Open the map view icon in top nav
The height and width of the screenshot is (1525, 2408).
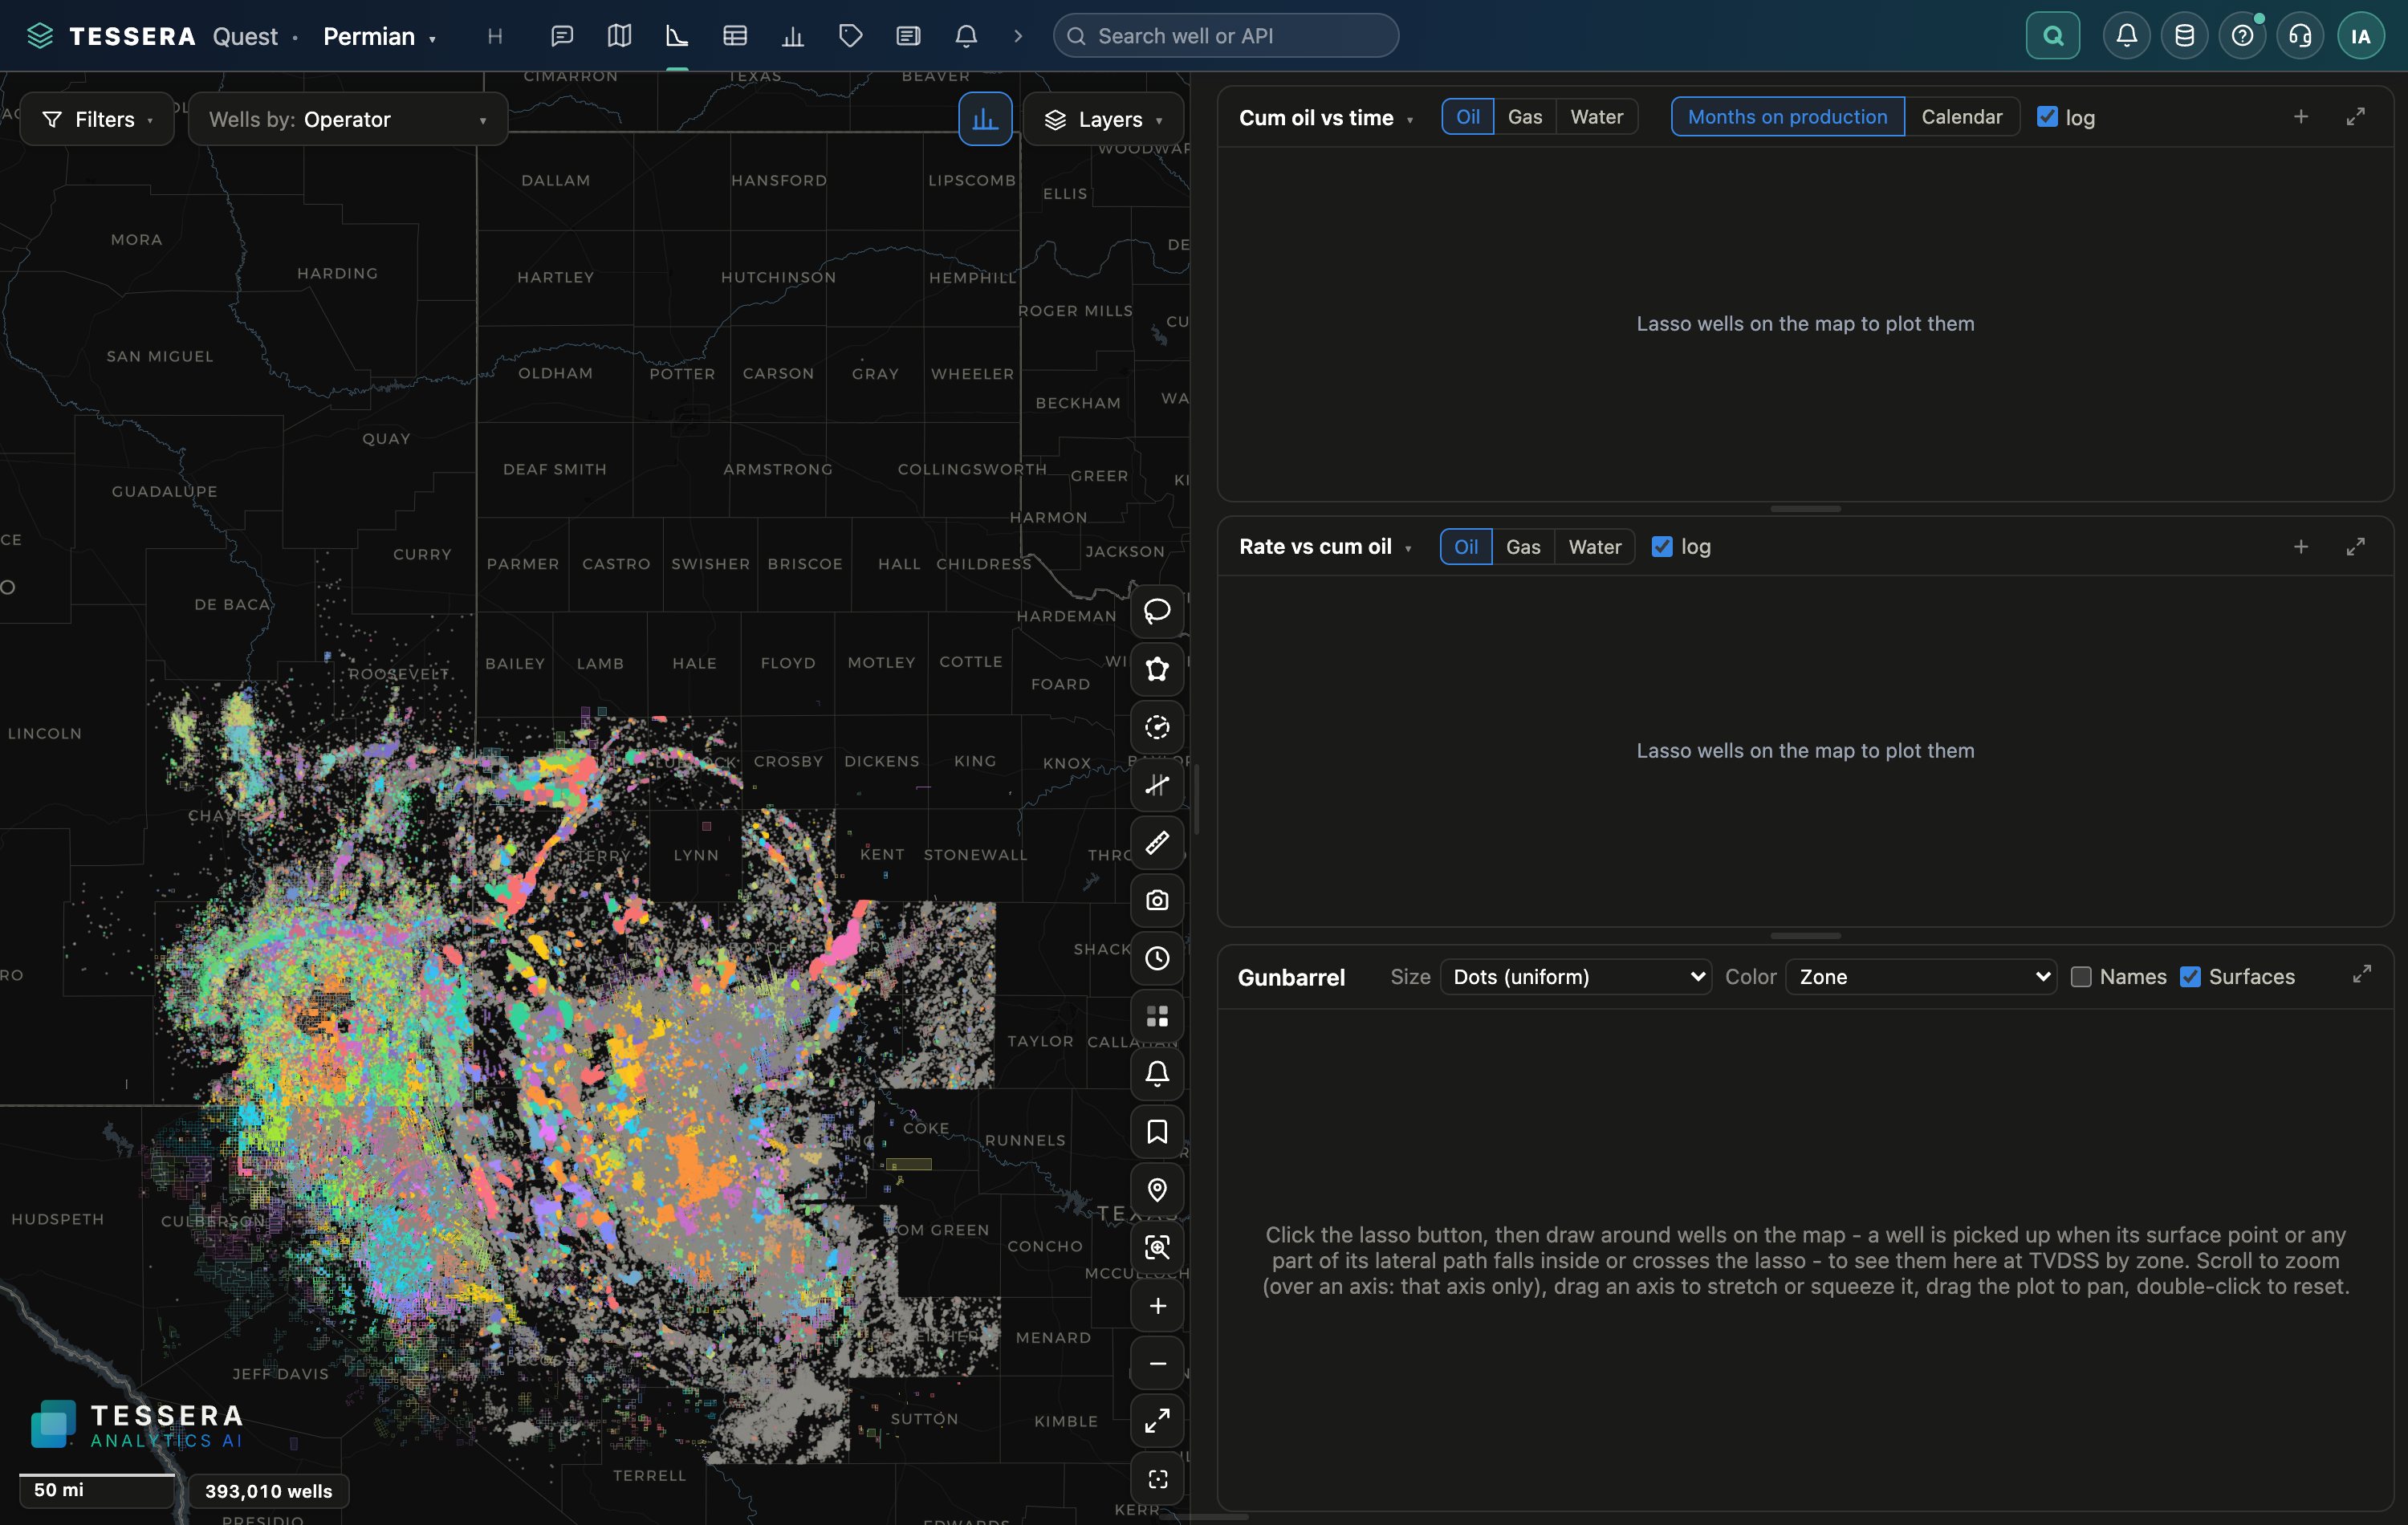pos(619,36)
